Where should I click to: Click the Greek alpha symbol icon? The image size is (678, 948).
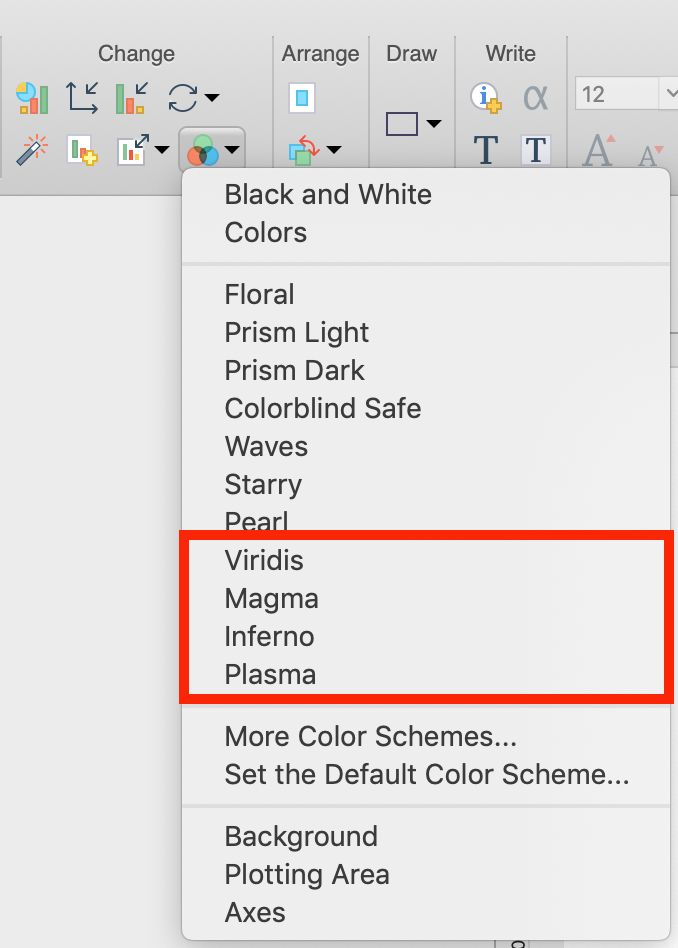(536, 97)
